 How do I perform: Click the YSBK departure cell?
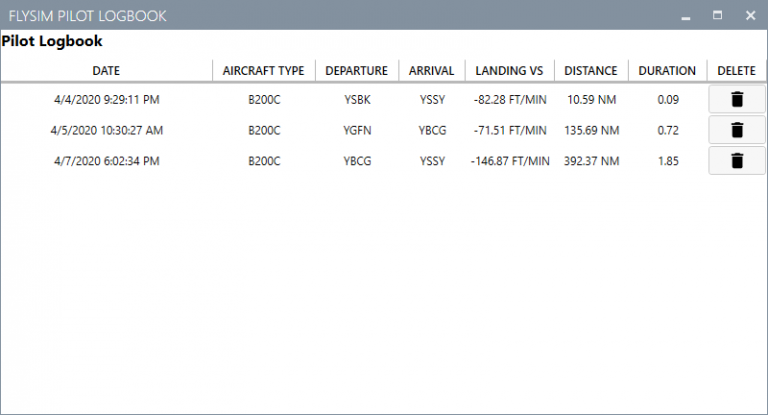coord(357,99)
